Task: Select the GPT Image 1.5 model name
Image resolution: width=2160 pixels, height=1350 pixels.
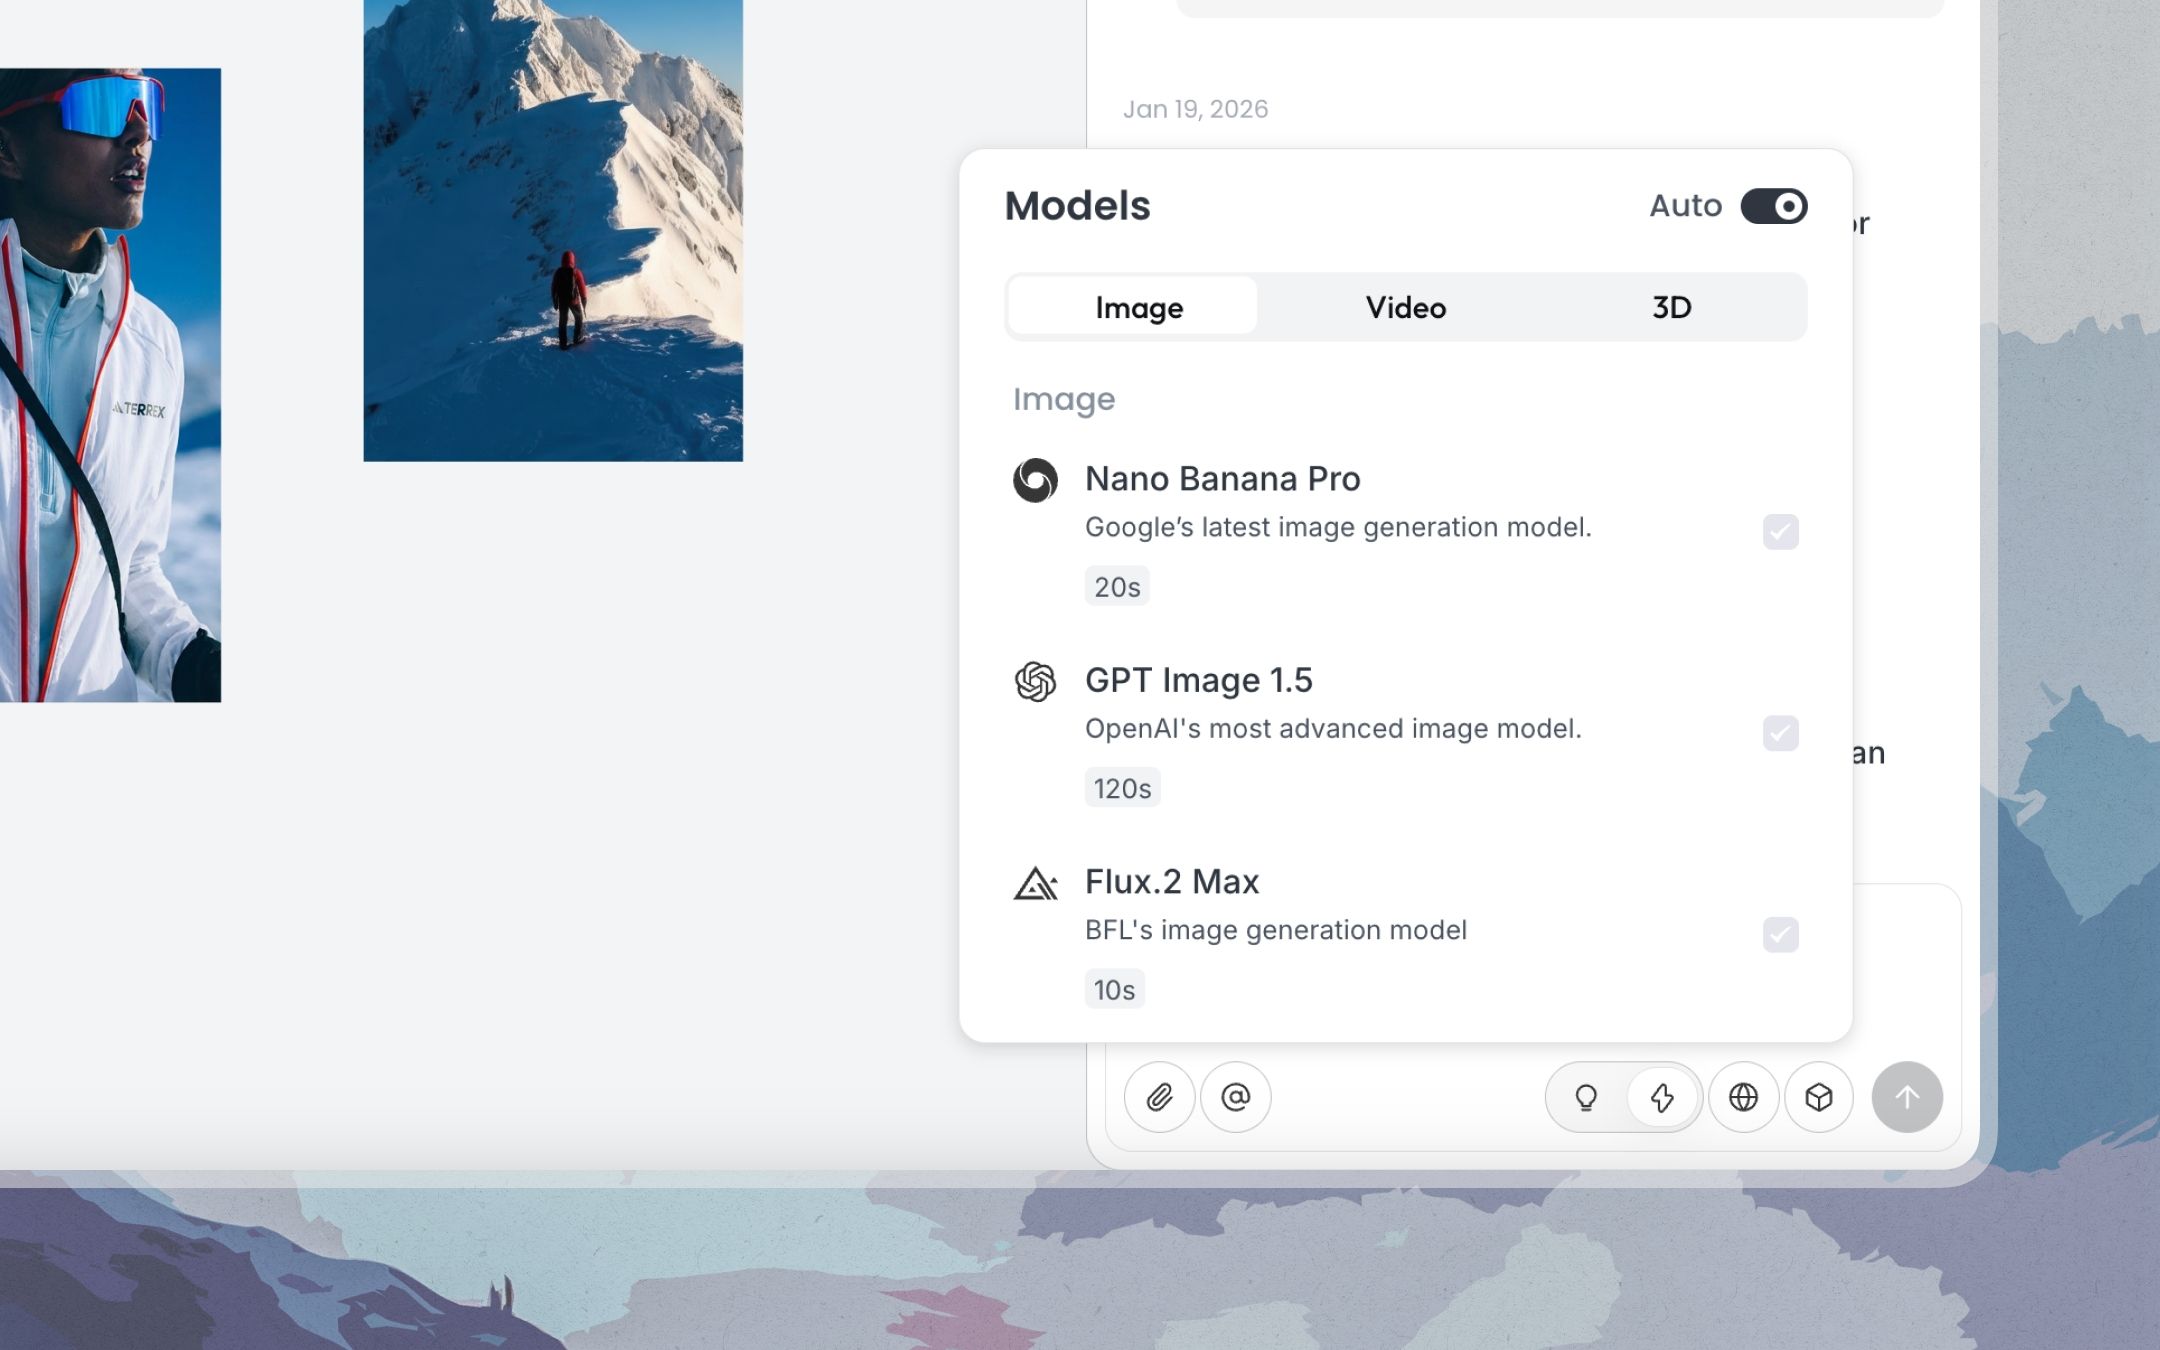Action: coord(1198,680)
